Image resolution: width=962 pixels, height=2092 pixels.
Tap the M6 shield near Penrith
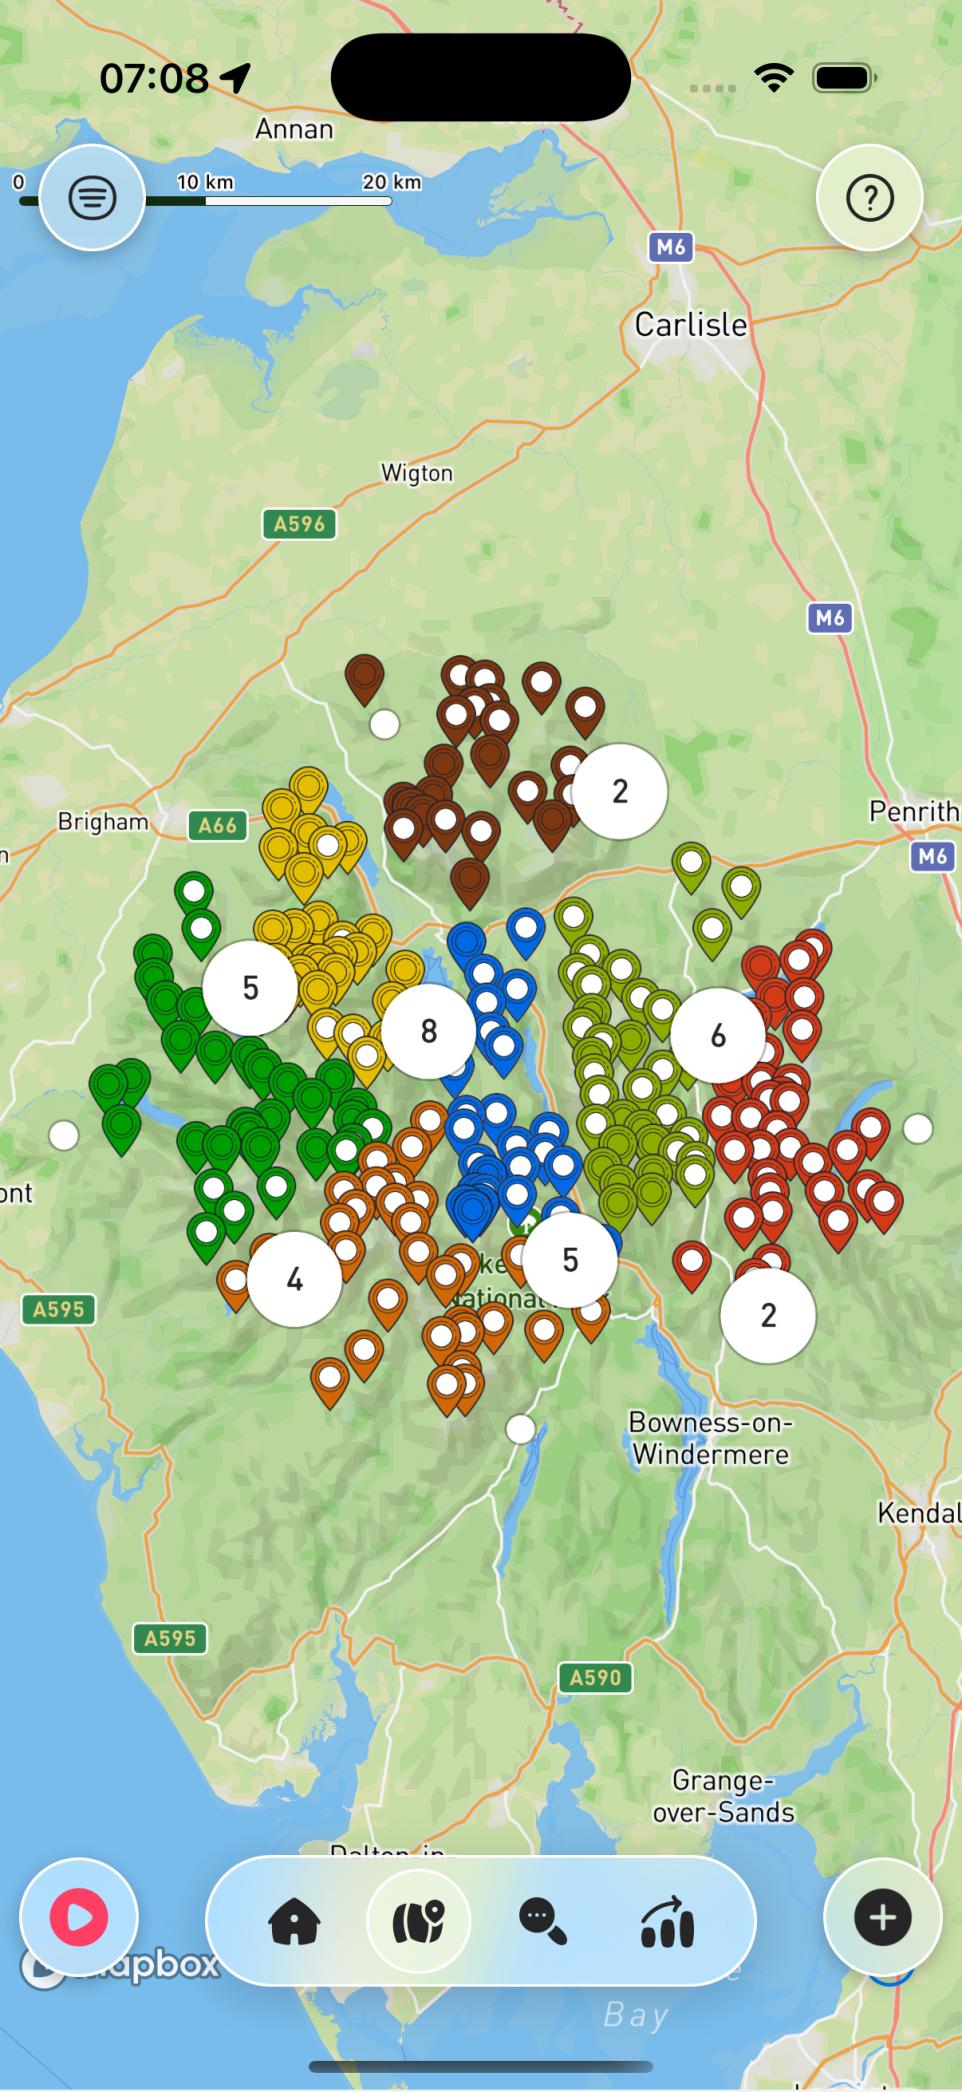[932, 855]
